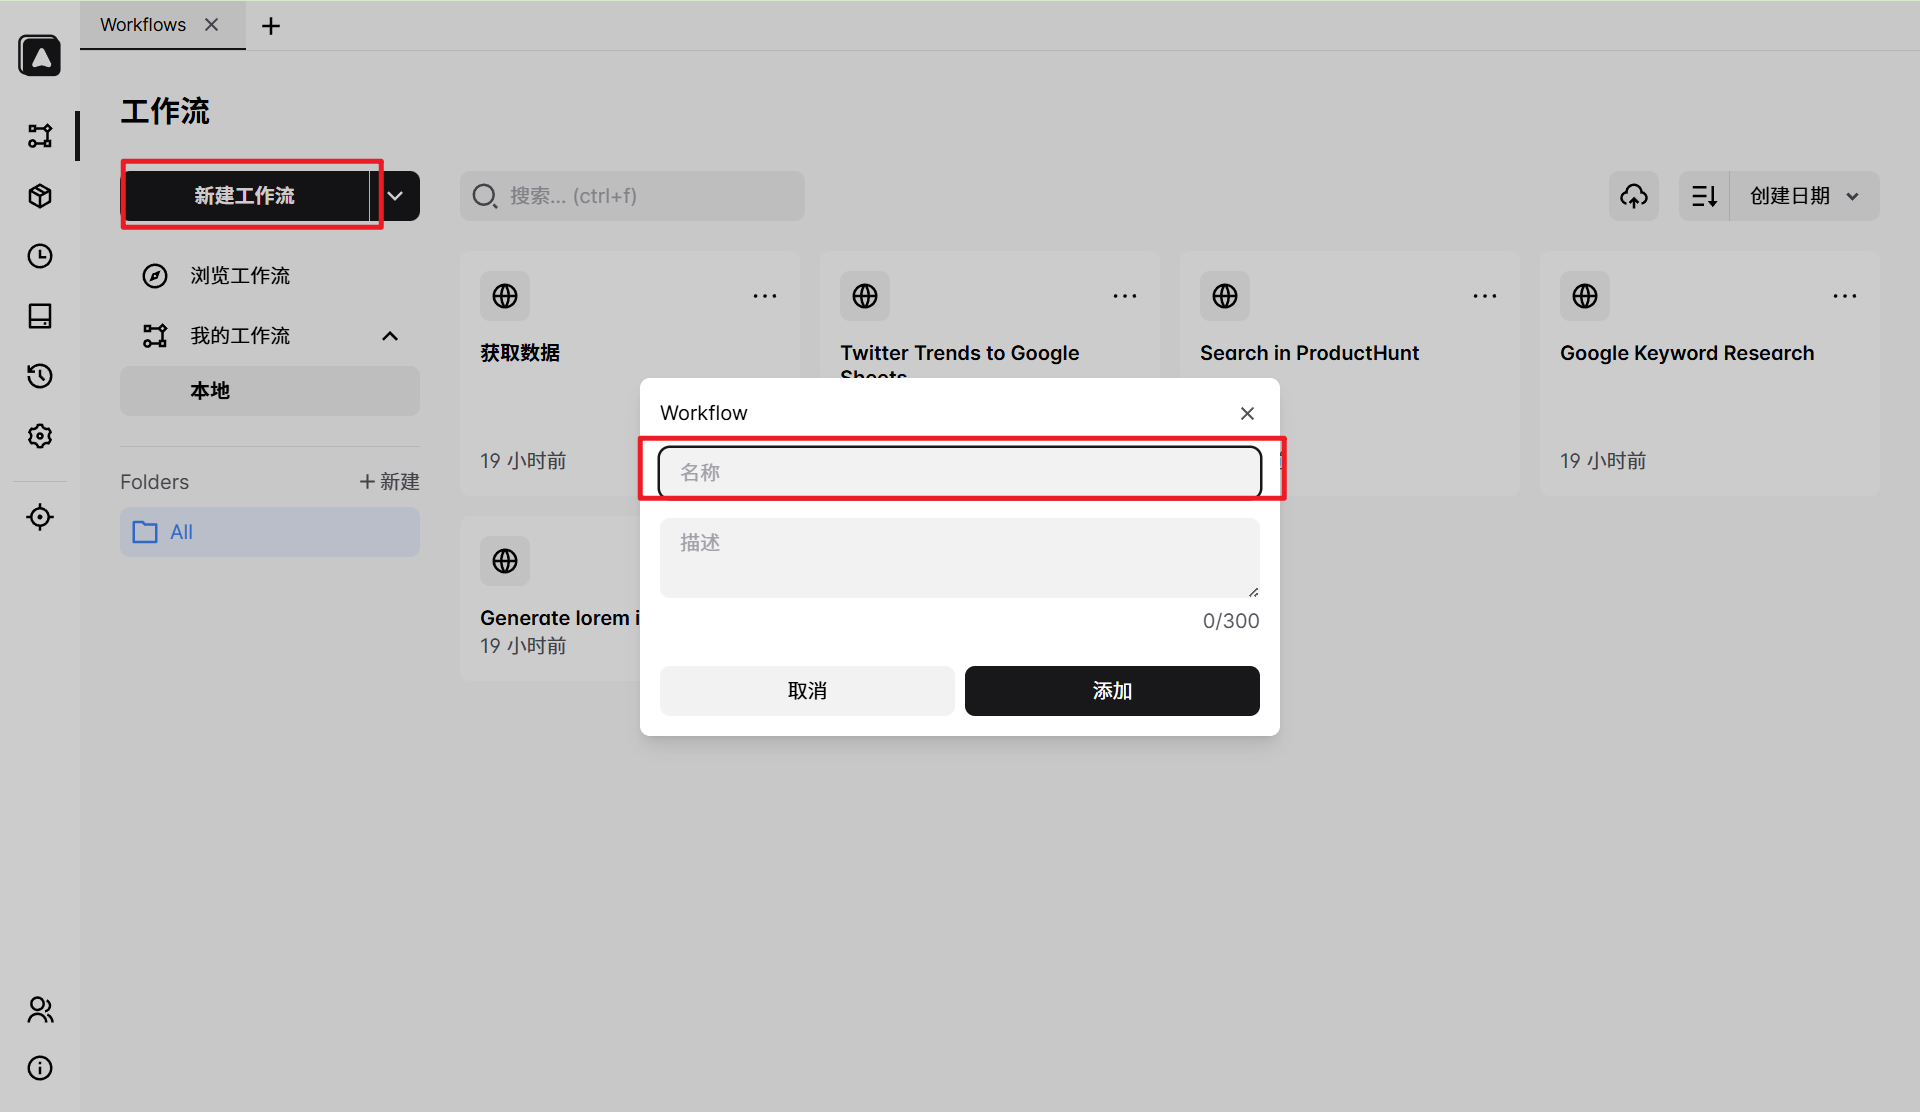Open the Storage icon in sidebar
1920x1112 pixels.
pyautogui.click(x=40, y=316)
